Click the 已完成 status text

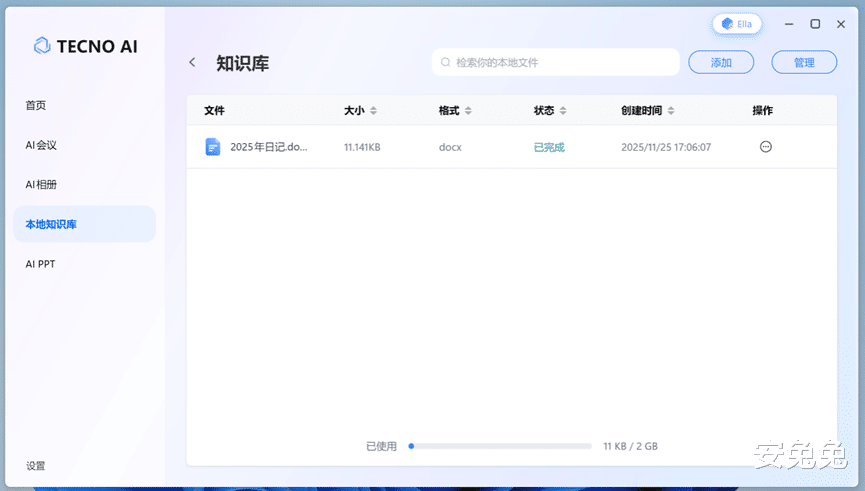tap(549, 147)
